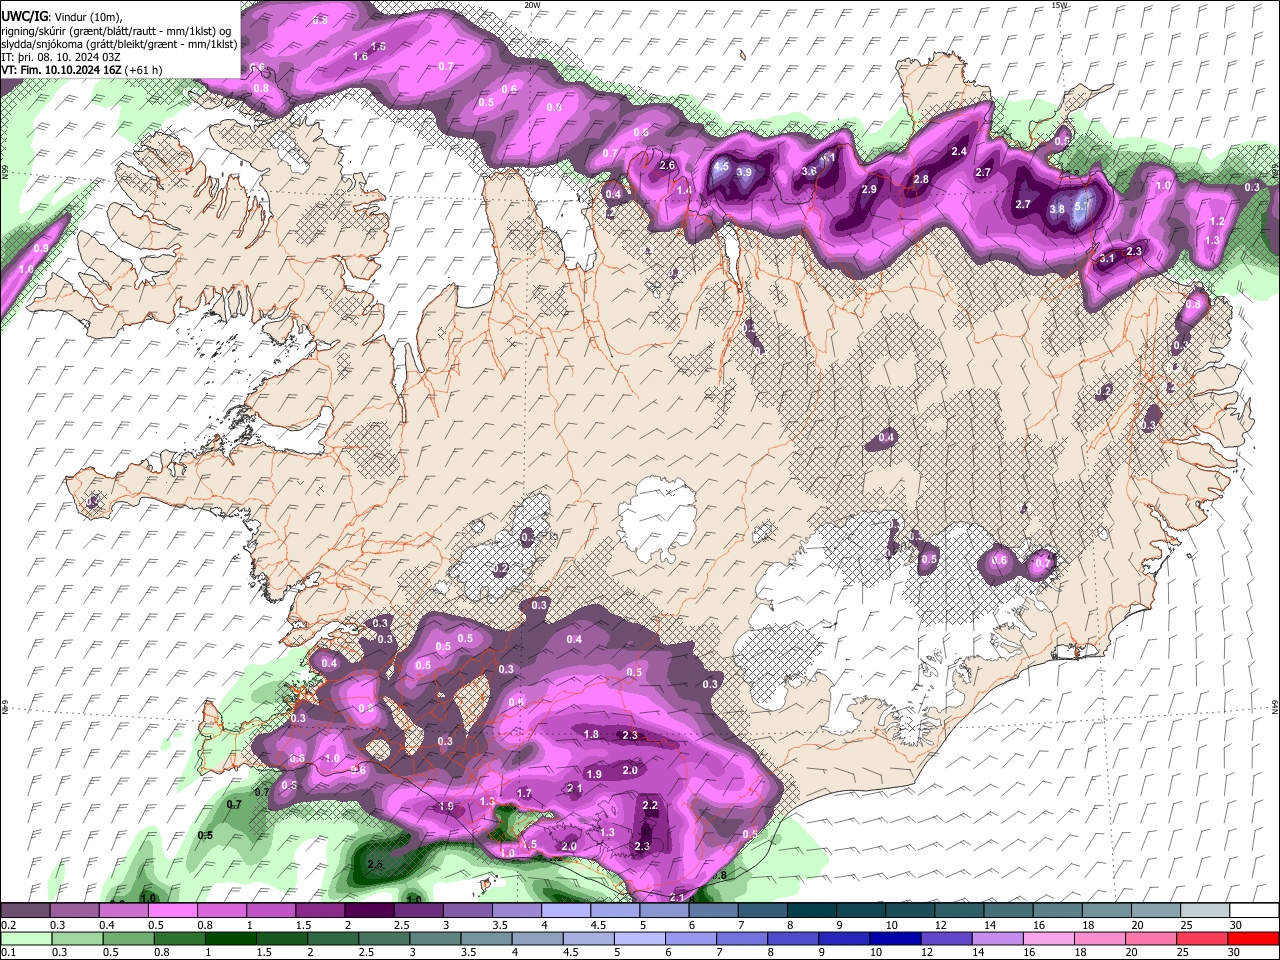The image size is (1280, 960).
Task: Click the 2.6 value on the north coast
Action: (x=667, y=165)
